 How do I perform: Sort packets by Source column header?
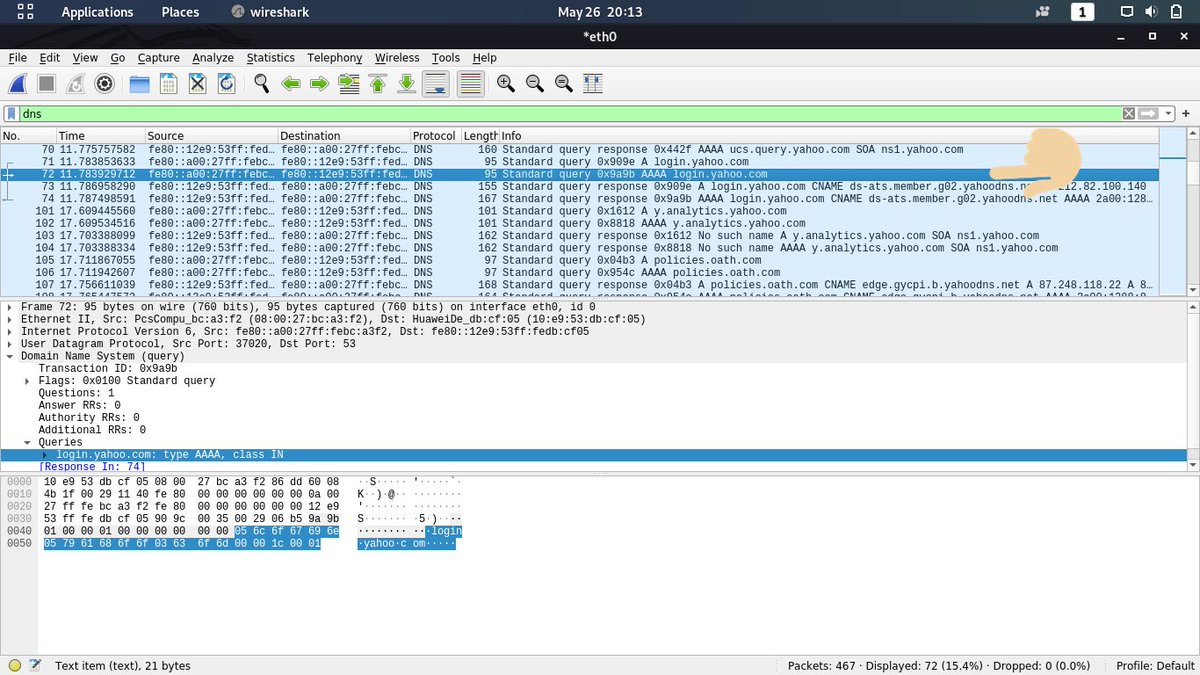211,135
